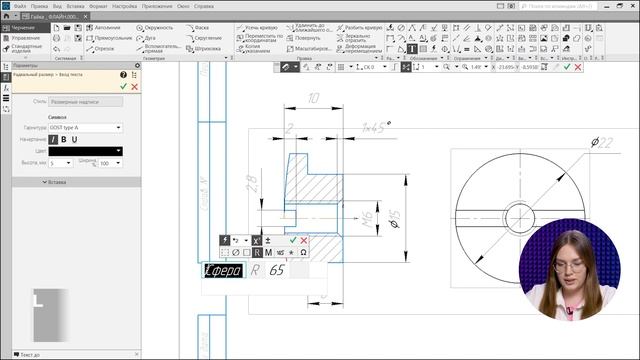Toggle the lightning auto-create button in popup
Viewport: 640px width, 360px height.
(224, 240)
